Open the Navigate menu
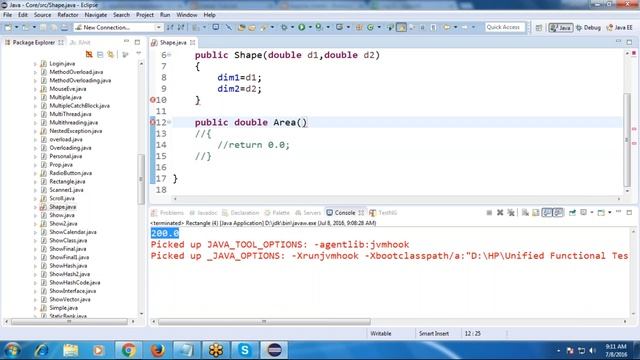This screenshot has height=360, width=640. [96, 15]
